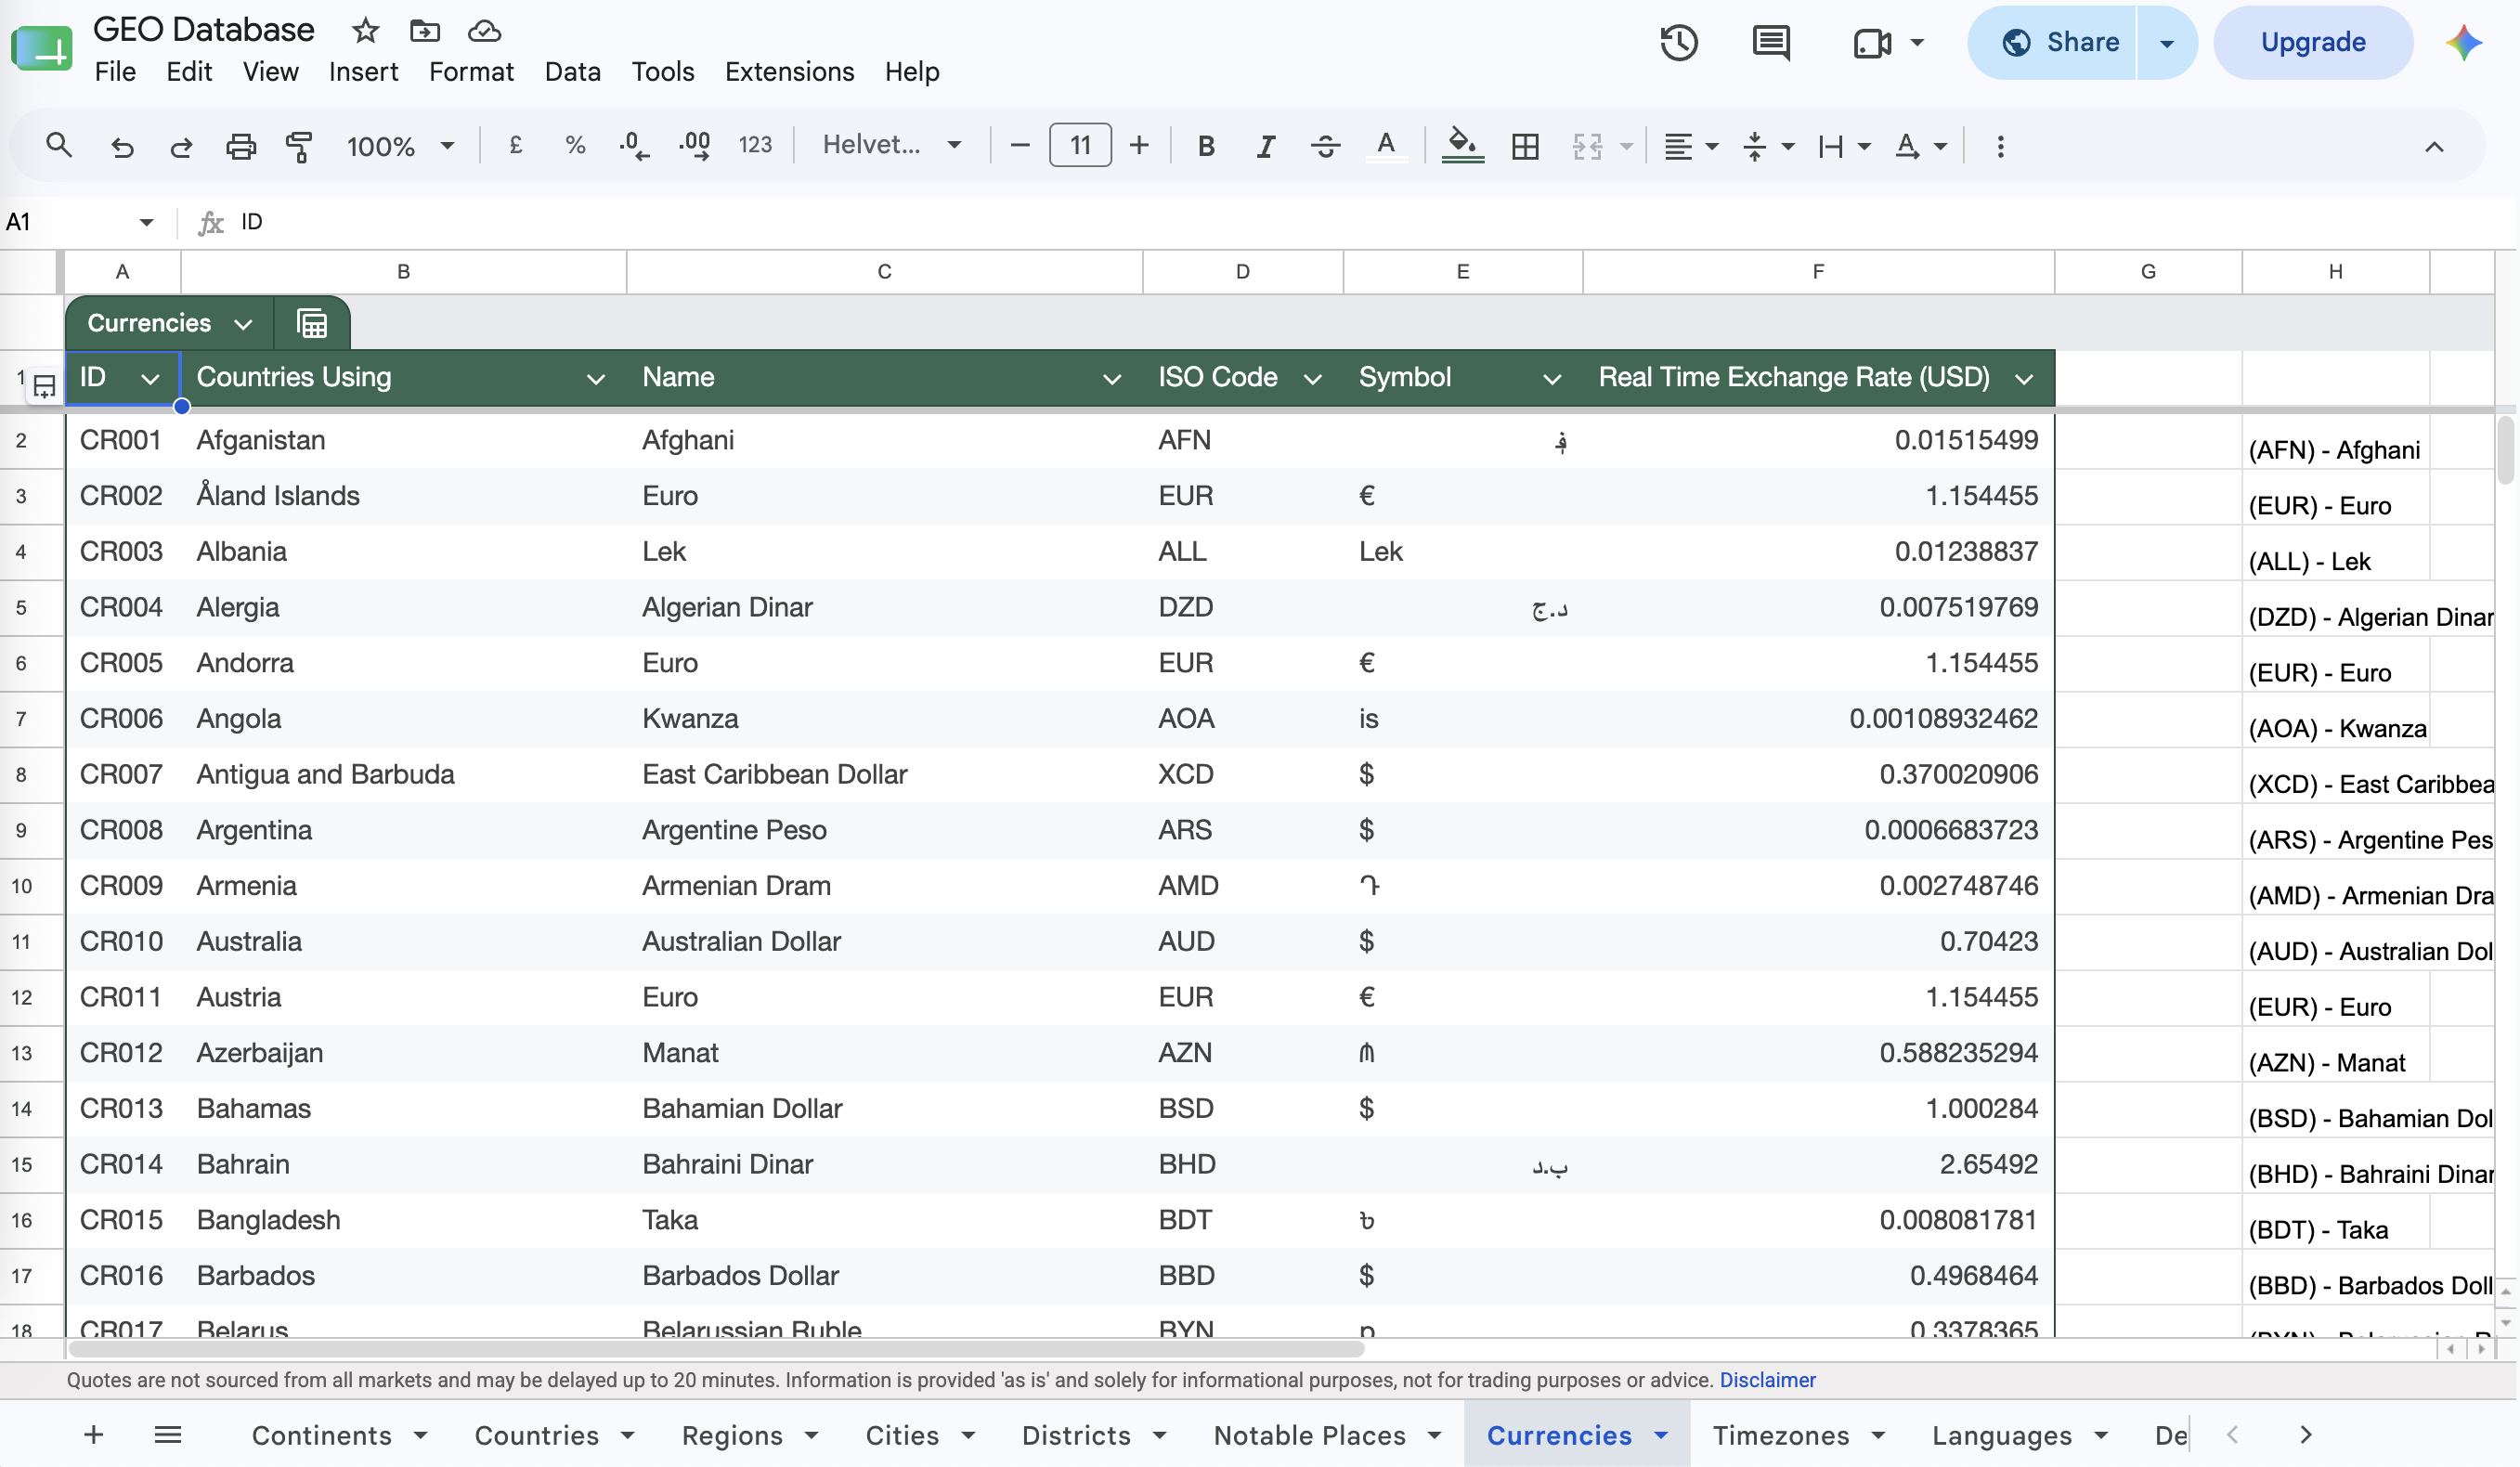Viewport: 2520px width, 1467px height.
Task: Apply percent format icon
Action: (575, 146)
